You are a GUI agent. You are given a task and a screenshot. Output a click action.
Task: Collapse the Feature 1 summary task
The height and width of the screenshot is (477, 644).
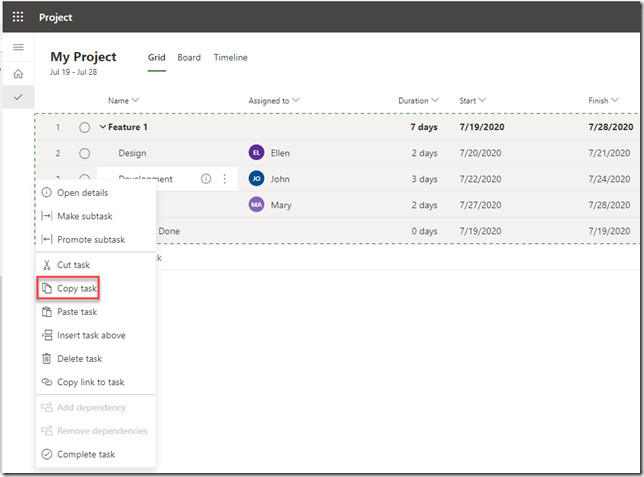pyautogui.click(x=103, y=127)
